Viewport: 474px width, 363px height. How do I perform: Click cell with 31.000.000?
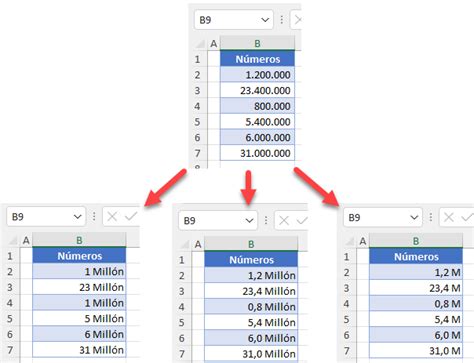pyautogui.click(x=257, y=153)
